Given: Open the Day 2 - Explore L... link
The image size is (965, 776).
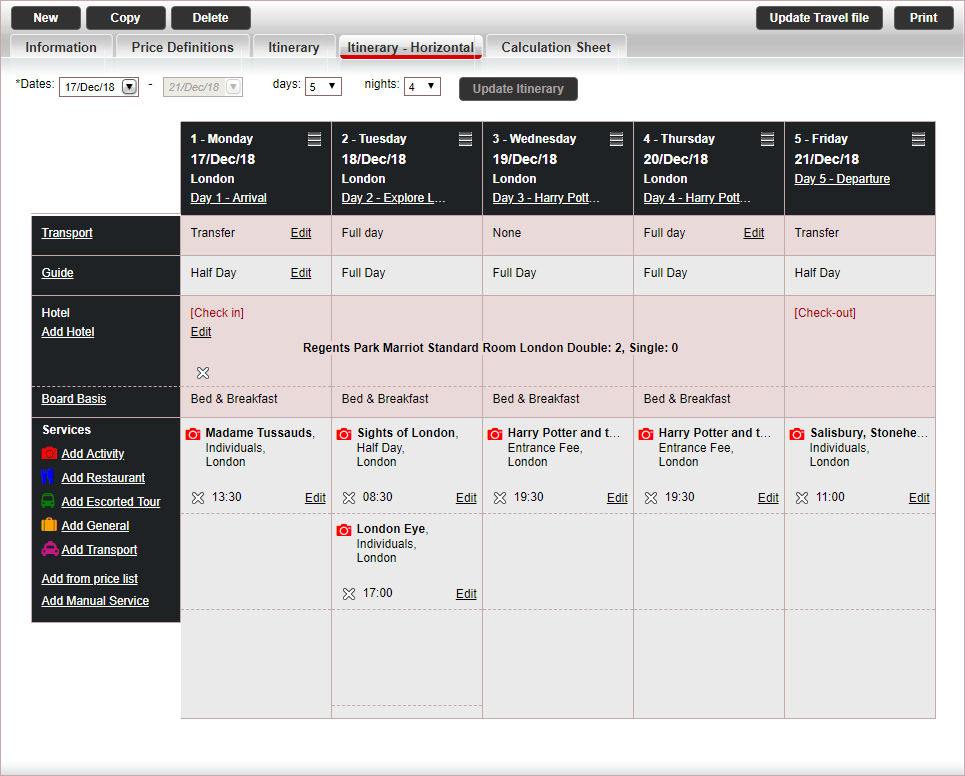Looking at the screenshot, I should tap(393, 198).
